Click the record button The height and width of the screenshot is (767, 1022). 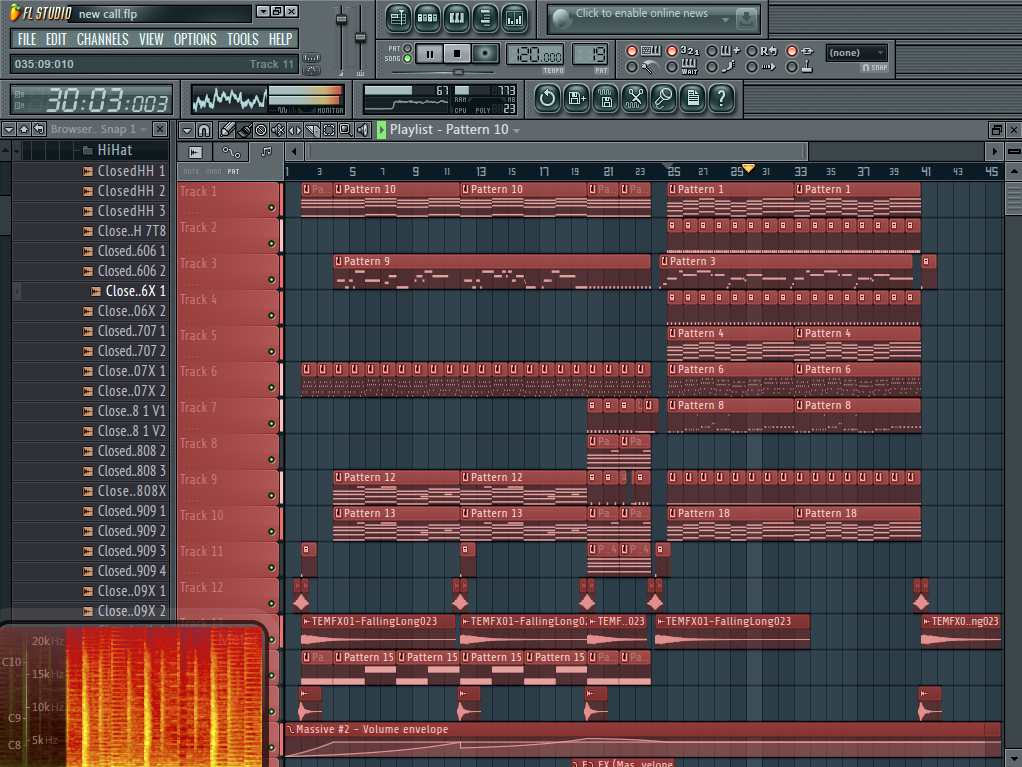click(485, 54)
